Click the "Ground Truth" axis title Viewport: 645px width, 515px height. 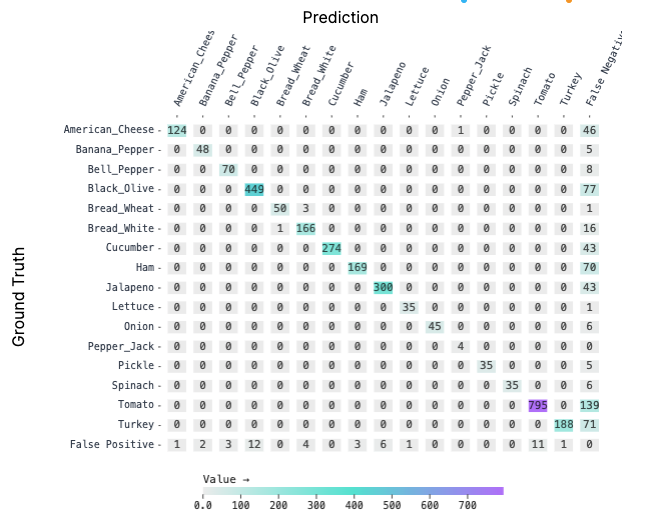point(19,297)
